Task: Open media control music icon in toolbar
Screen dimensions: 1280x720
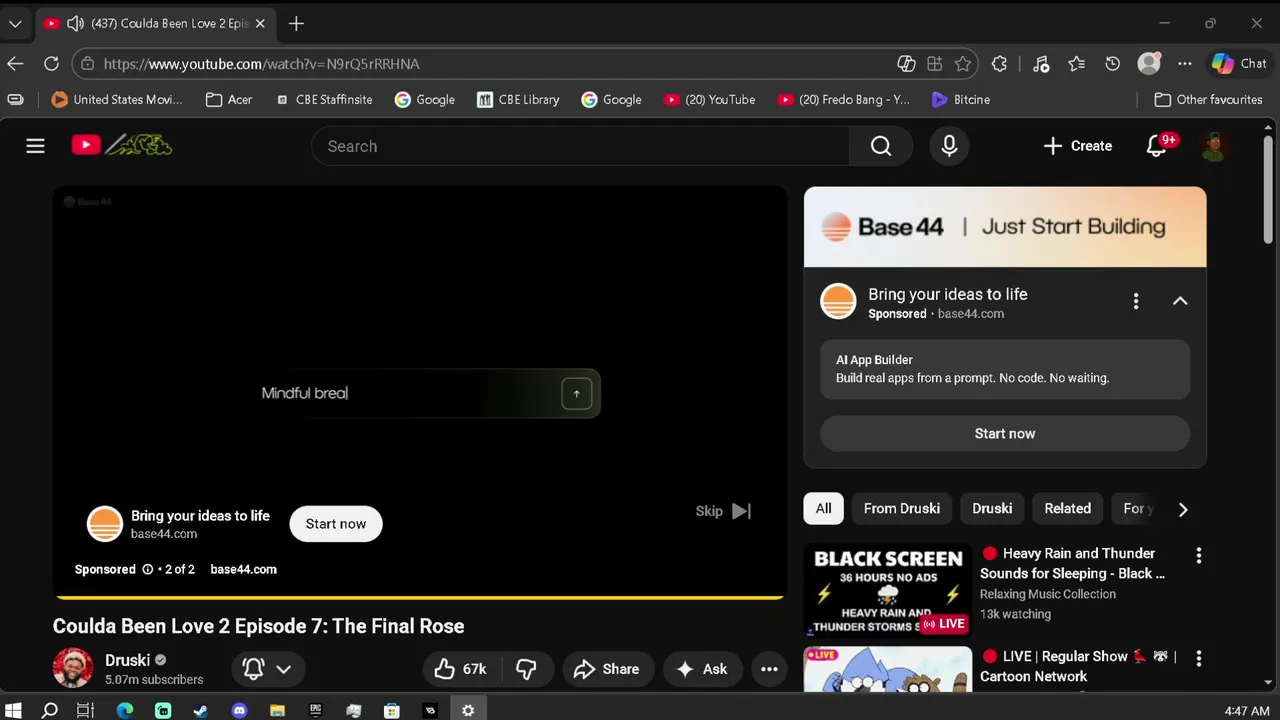Action: click(1041, 63)
